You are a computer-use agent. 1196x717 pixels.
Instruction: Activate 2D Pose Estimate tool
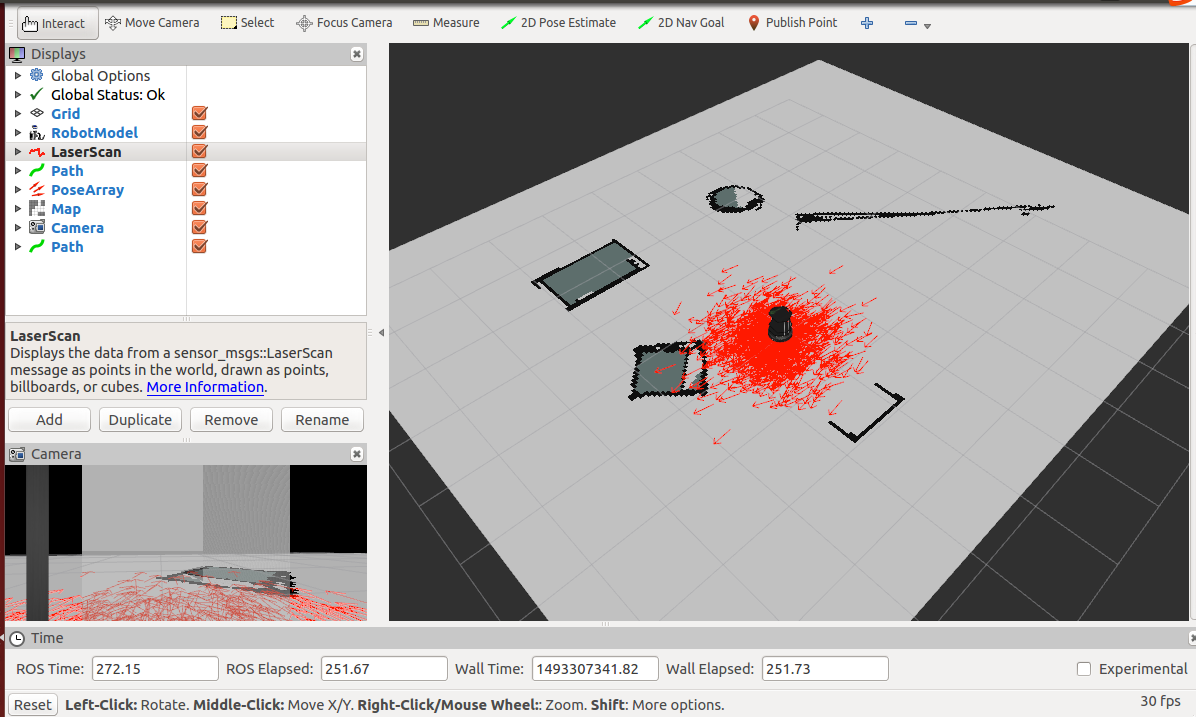[558, 23]
